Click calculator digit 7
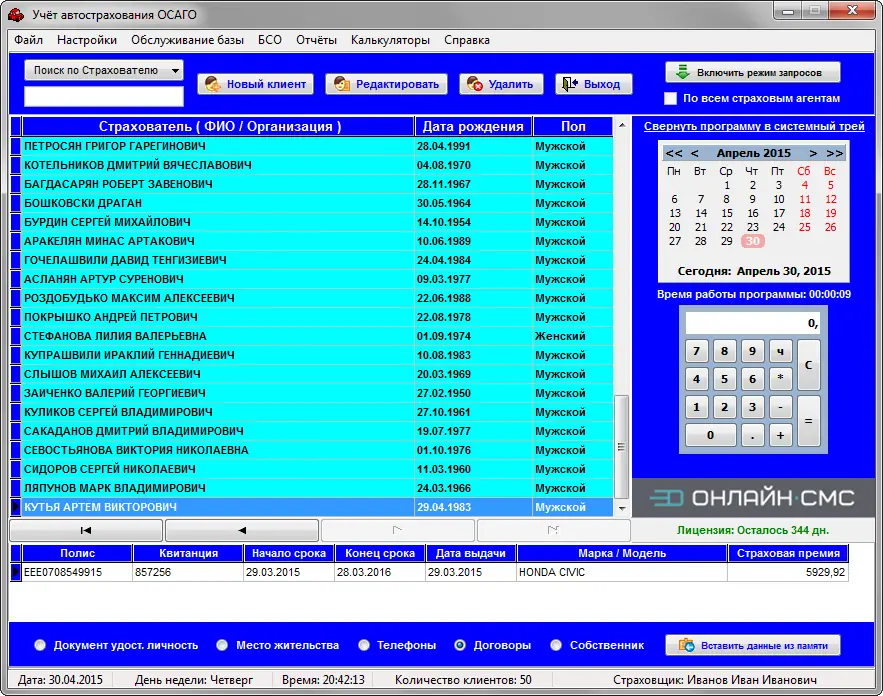 697,351
